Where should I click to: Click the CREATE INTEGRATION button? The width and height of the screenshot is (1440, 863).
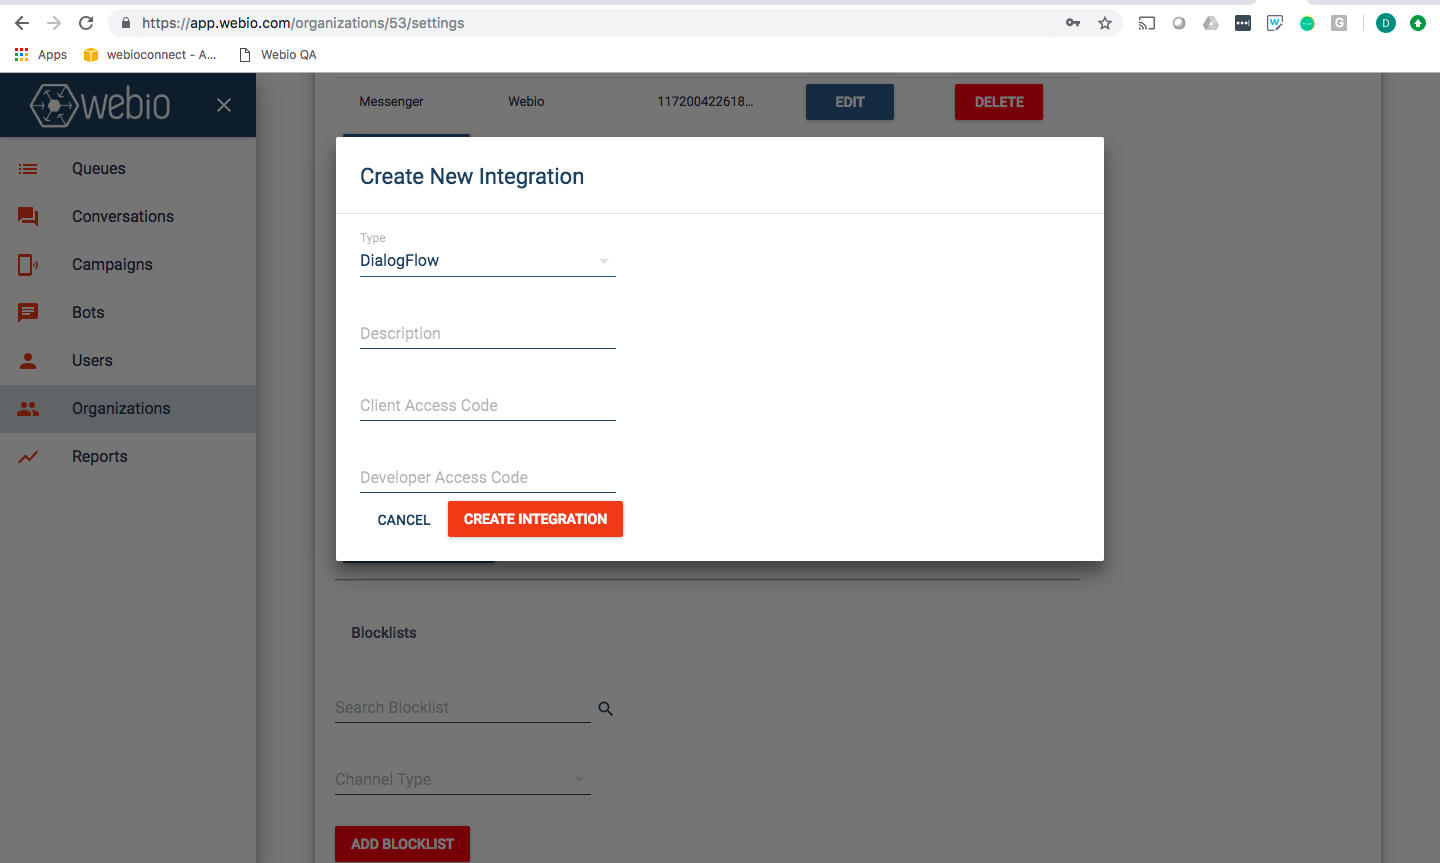[535, 519]
